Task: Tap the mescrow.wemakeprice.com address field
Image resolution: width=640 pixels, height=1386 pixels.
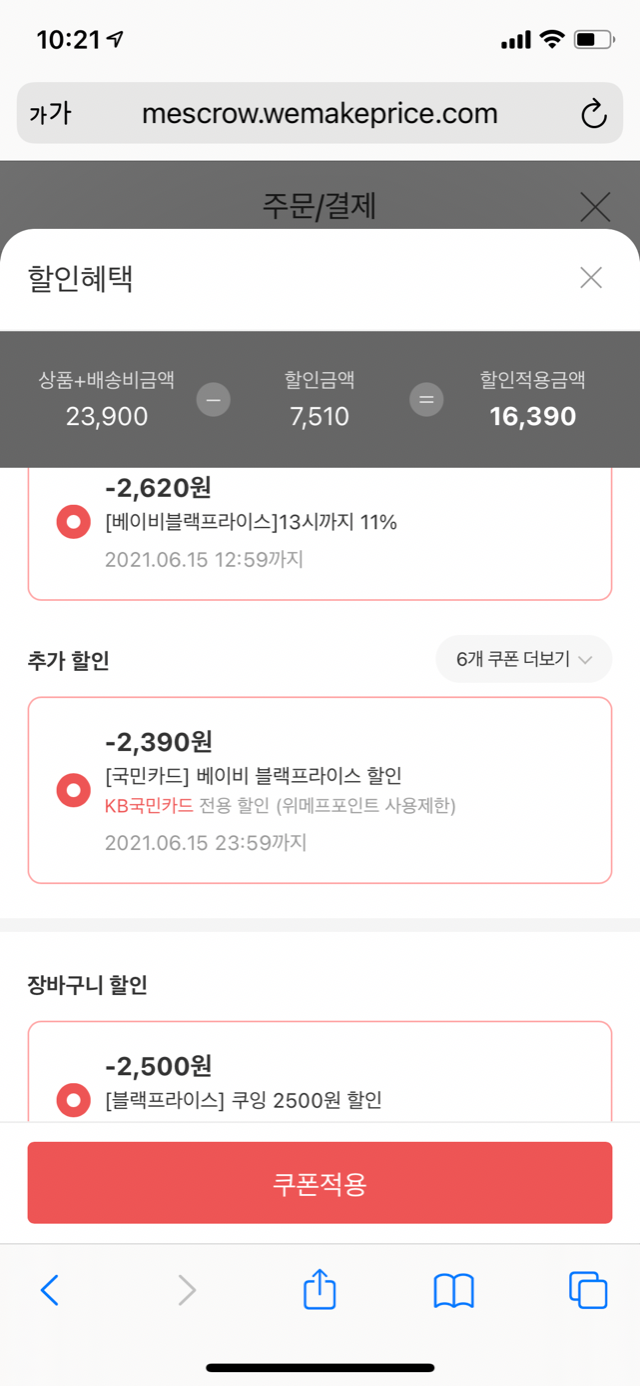Action: 320,114
